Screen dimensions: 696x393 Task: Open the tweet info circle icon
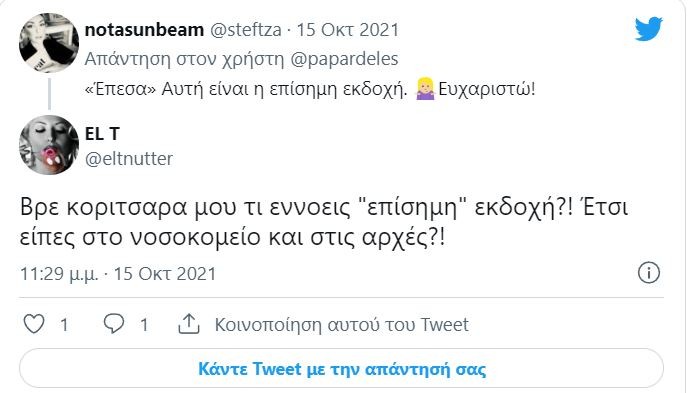click(x=649, y=273)
